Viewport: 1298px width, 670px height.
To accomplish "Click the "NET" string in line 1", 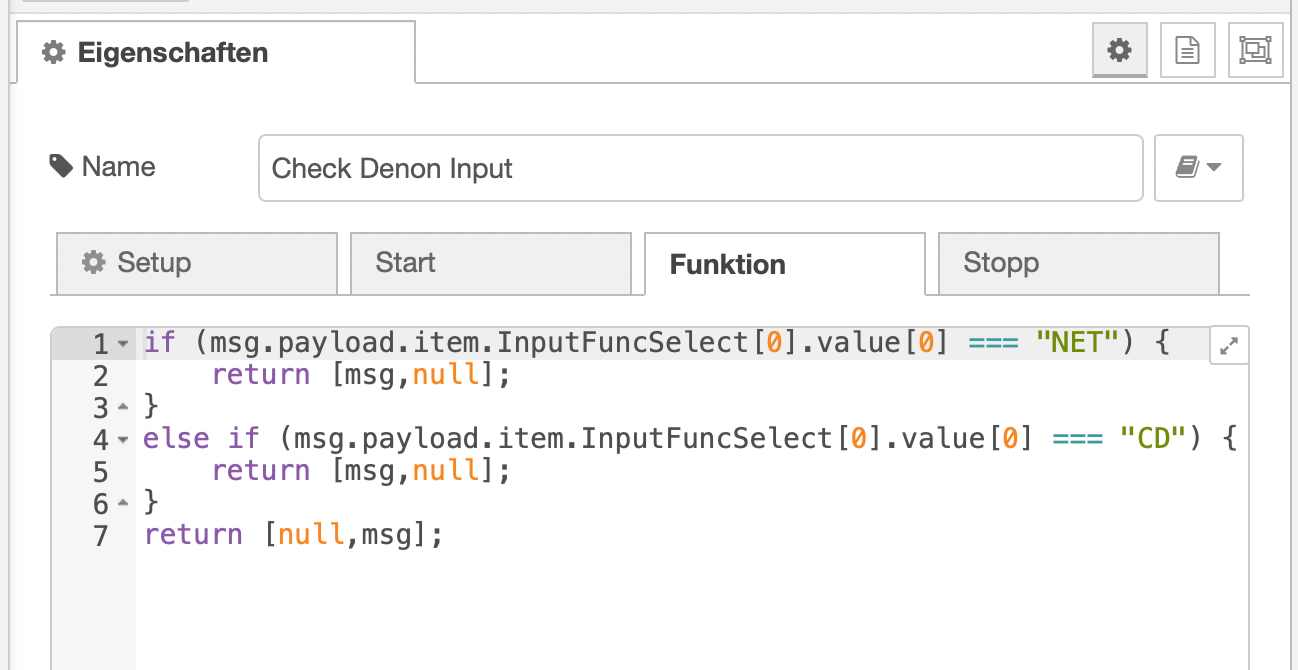I will coord(1078,344).
